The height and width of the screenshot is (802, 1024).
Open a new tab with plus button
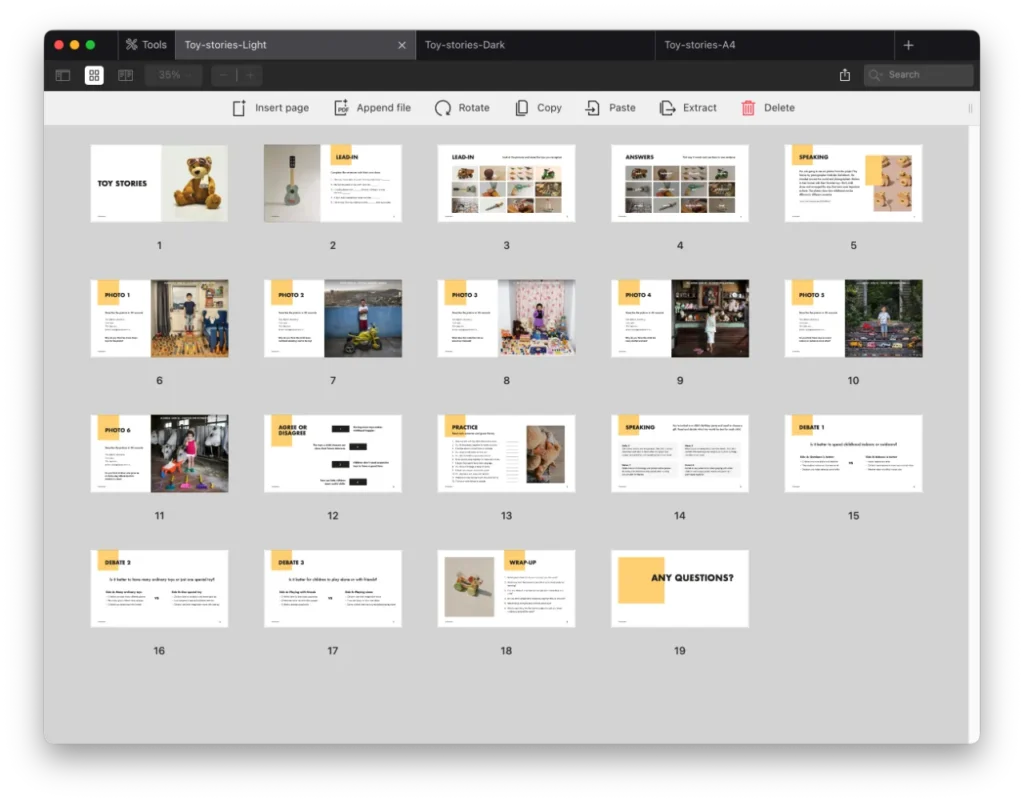908,45
